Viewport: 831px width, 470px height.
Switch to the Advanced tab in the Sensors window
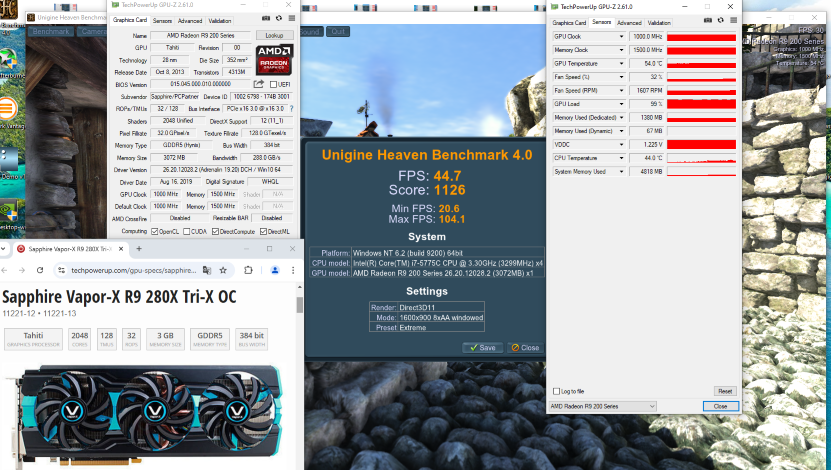pos(629,23)
